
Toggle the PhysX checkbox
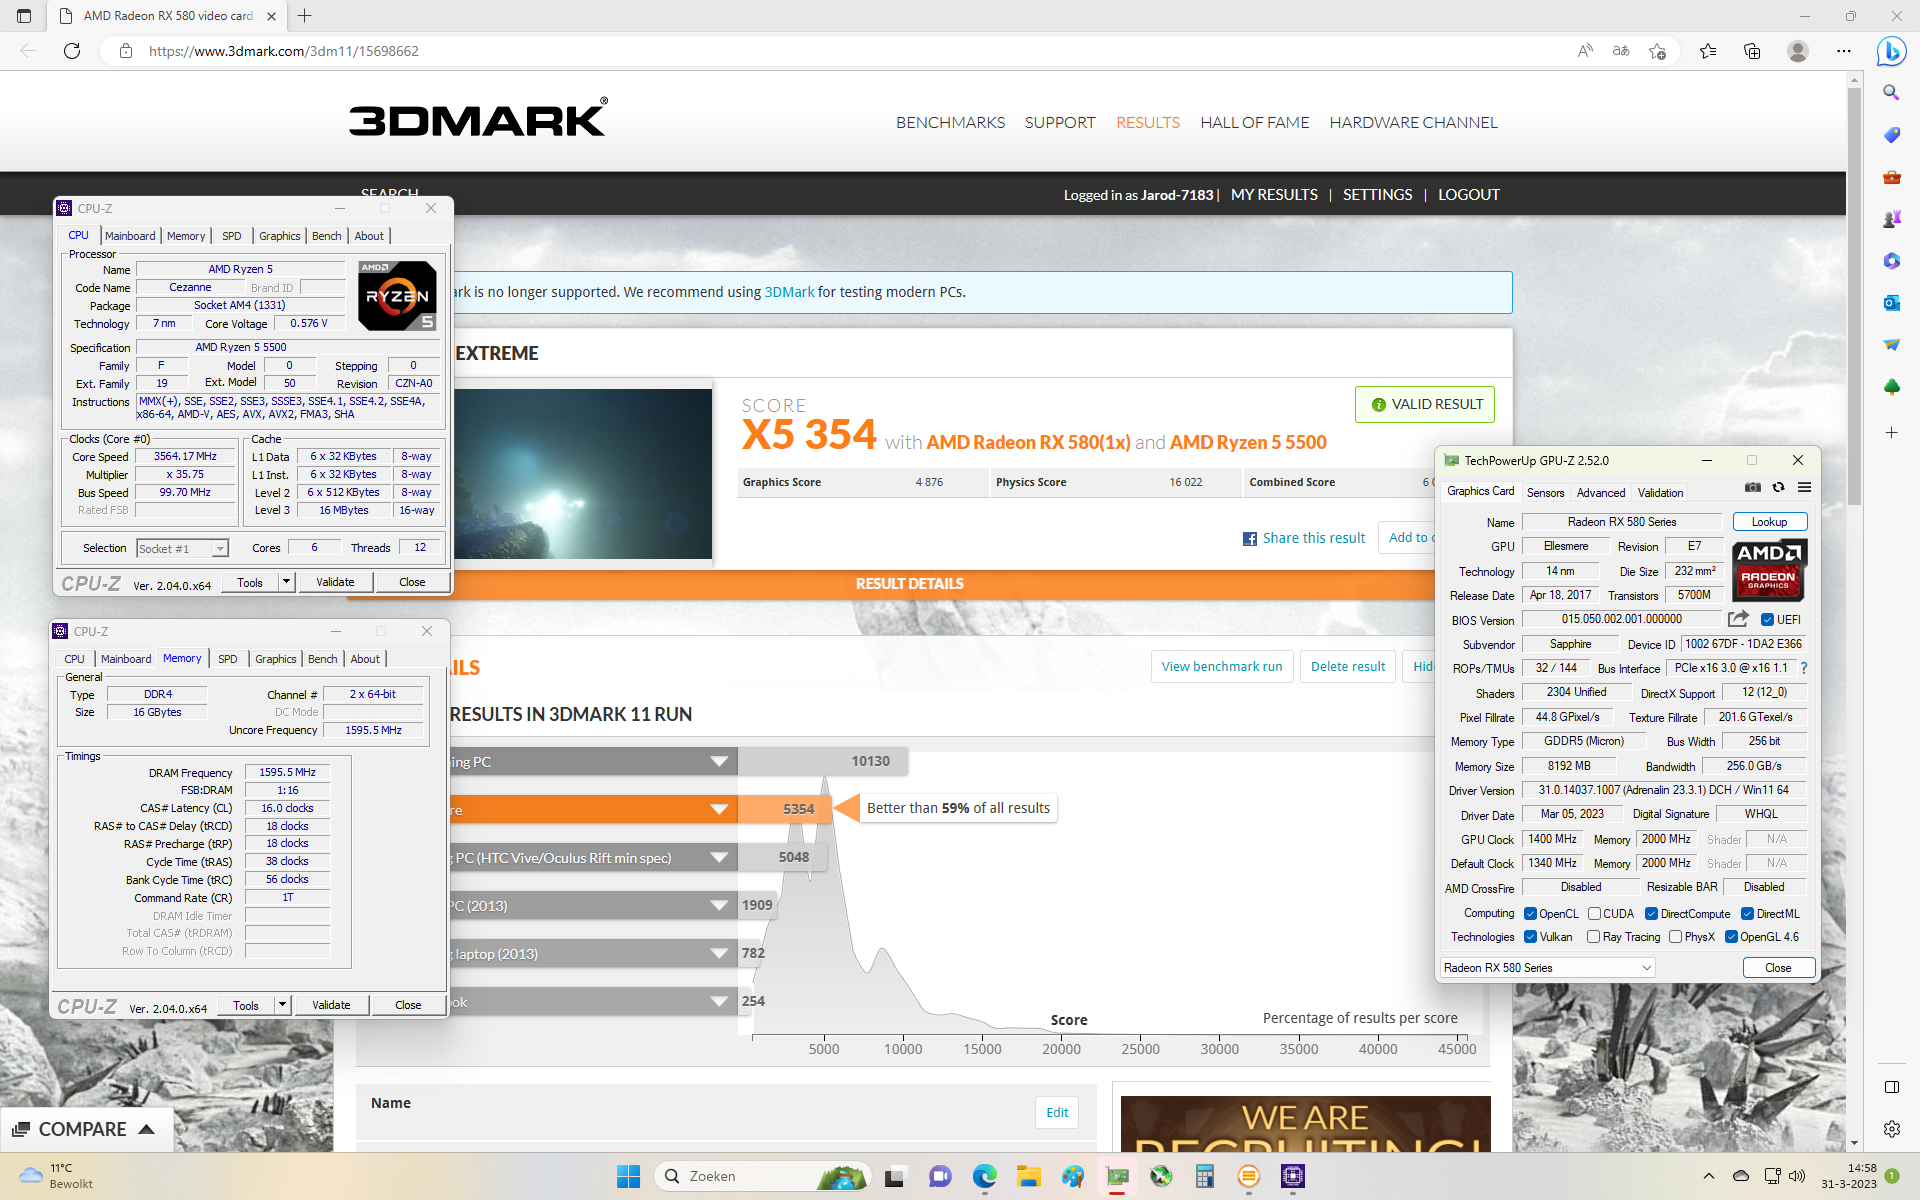click(x=1675, y=937)
